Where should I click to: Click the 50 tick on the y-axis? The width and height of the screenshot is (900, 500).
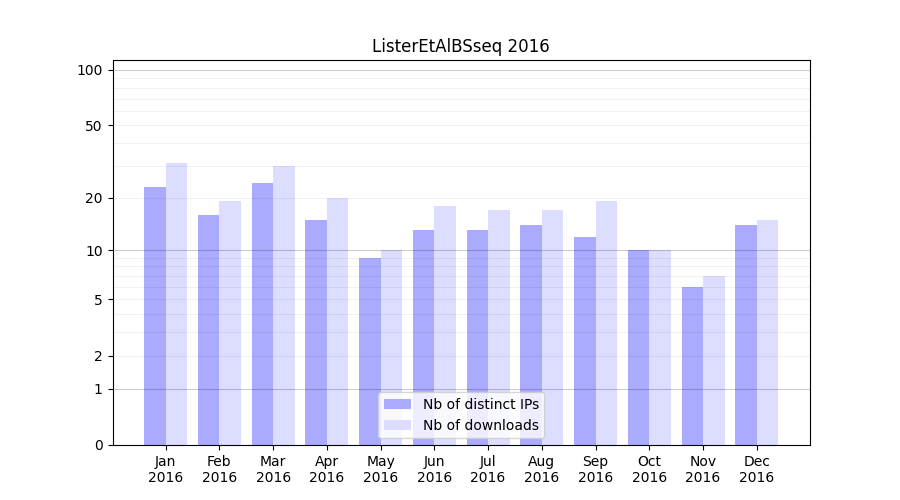[93, 126]
